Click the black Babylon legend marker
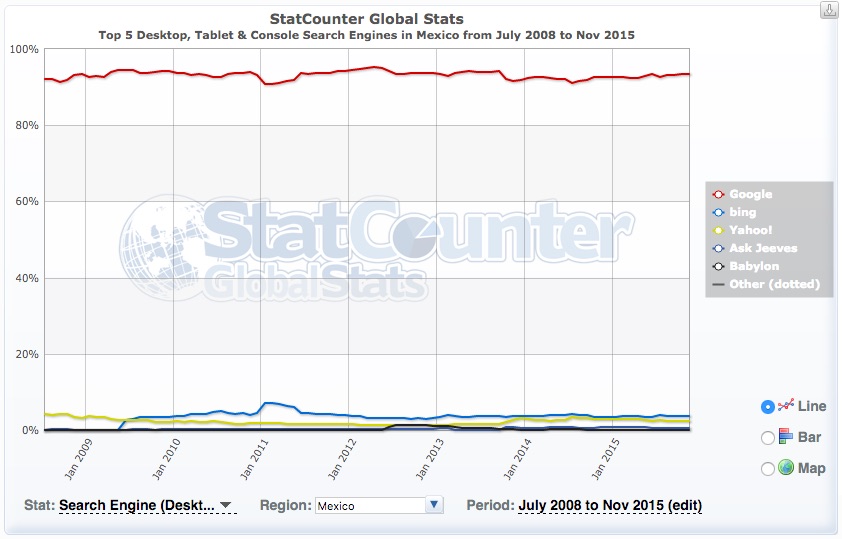The width and height of the screenshot is (842, 539). [718, 266]
